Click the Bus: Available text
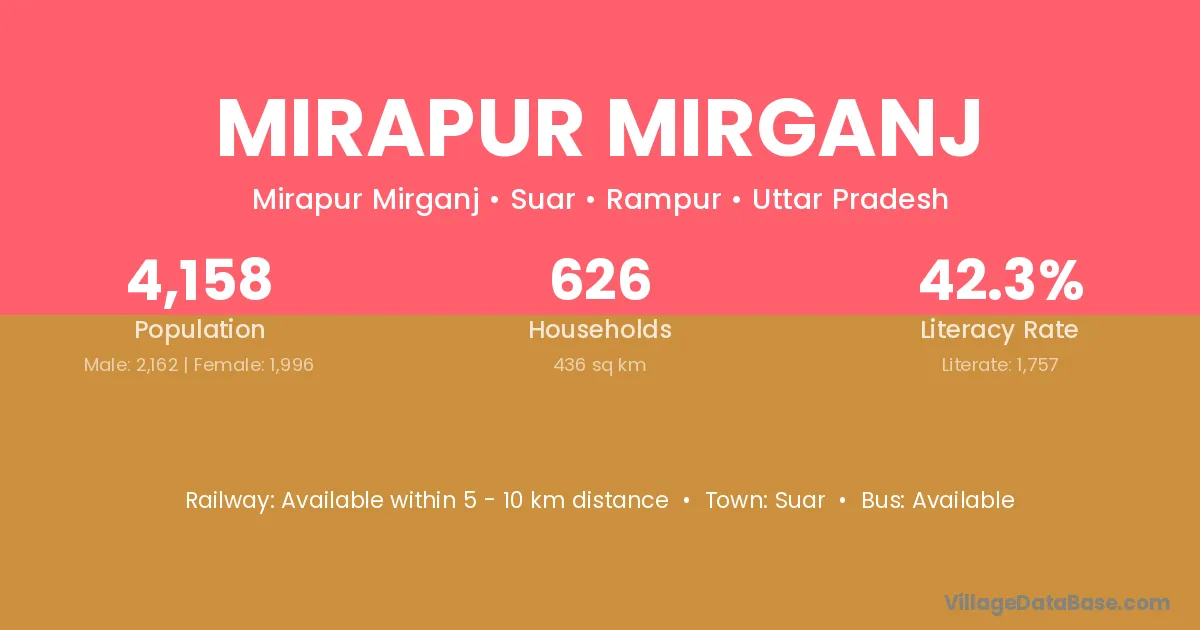Viewport: 1200px width, 630px height. 938,500
